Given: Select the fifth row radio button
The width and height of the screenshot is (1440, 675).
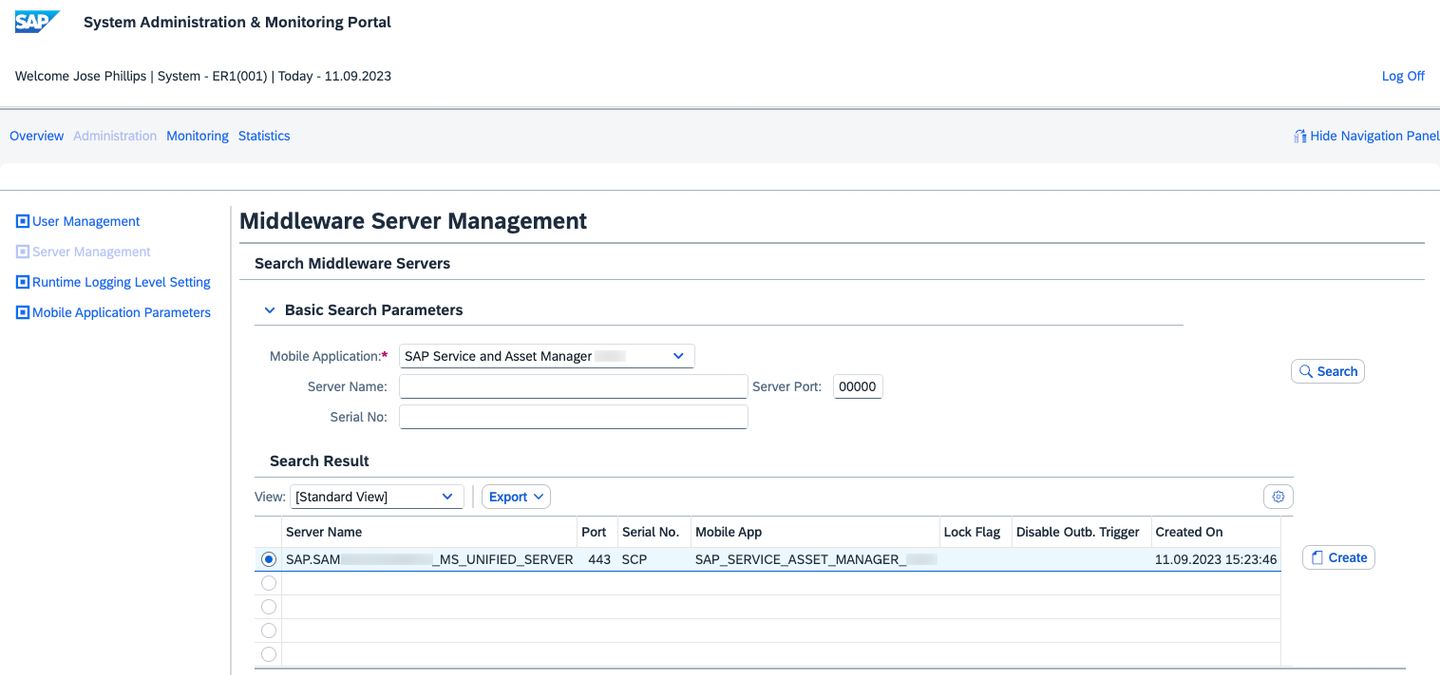Looking at the screenshot, I should click(x=268, y=654).
